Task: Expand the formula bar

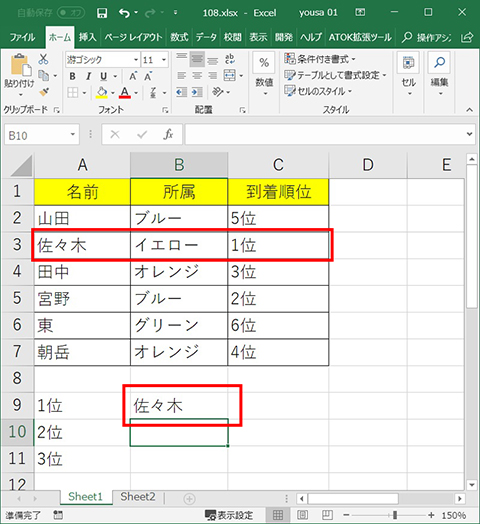Action: [470, 134]
